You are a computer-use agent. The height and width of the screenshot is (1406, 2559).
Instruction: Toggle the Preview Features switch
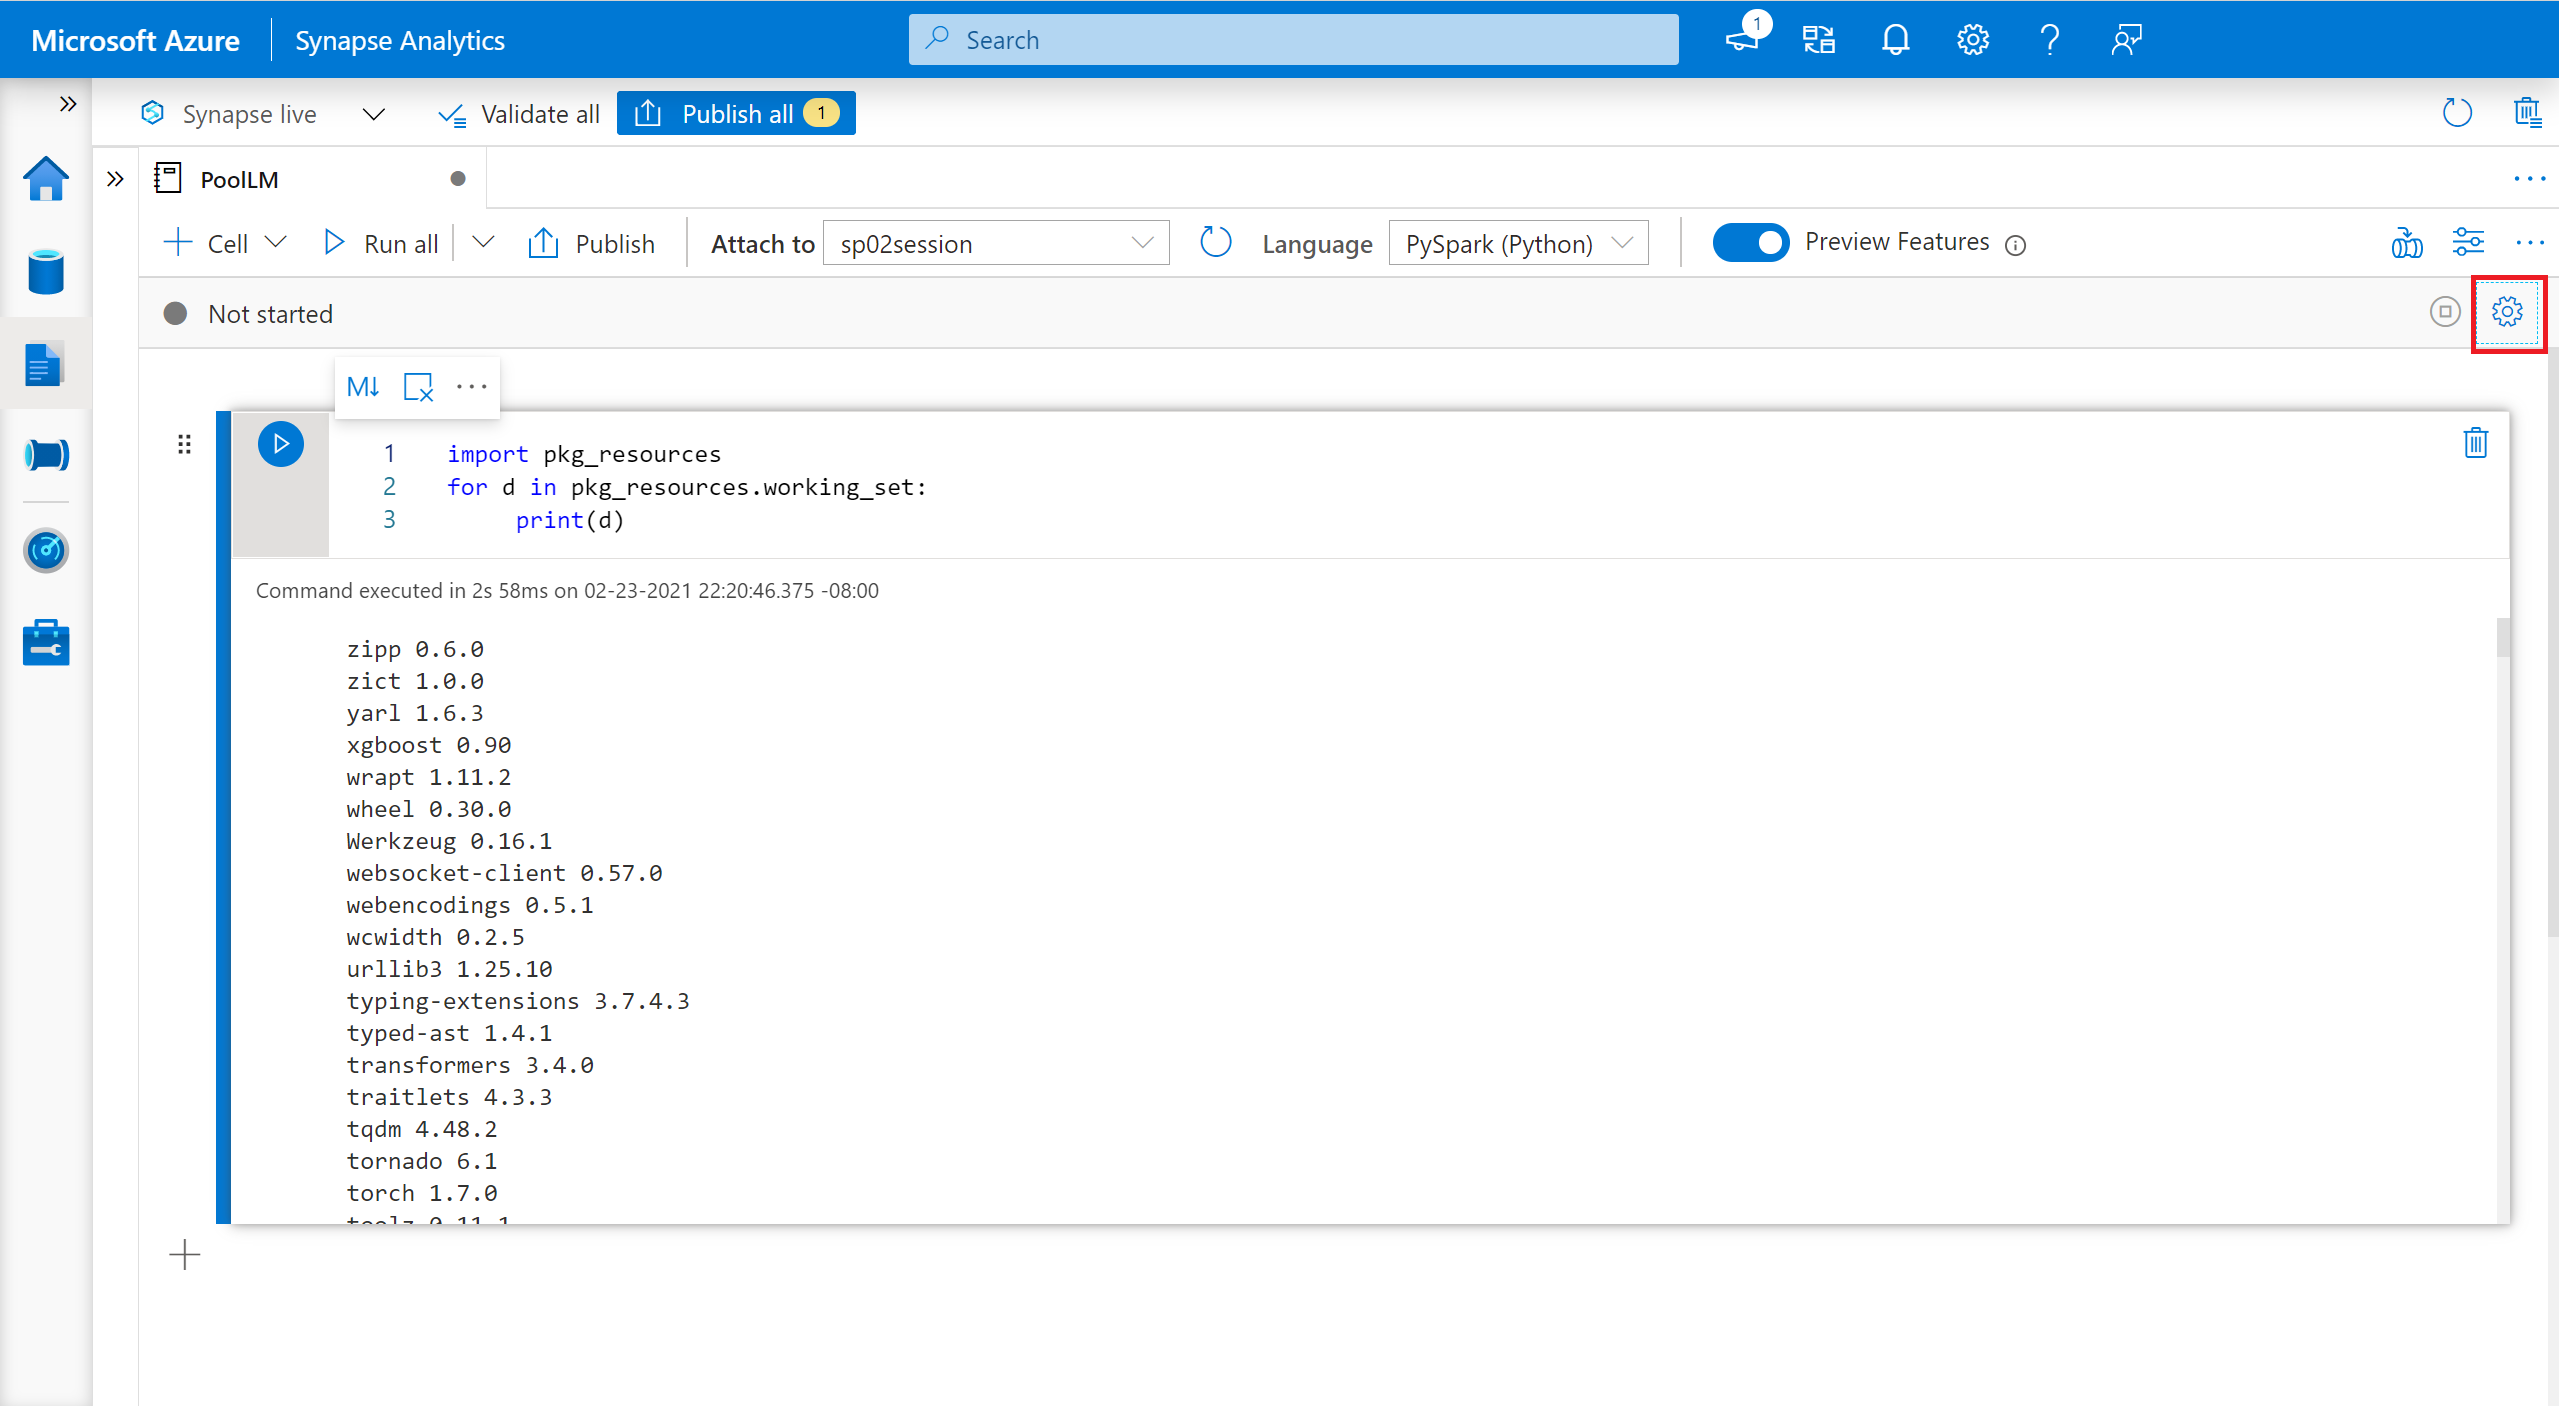[1747, 241]
